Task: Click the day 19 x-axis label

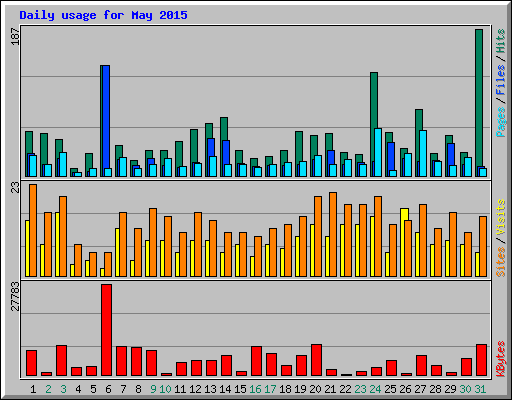Action: [x=300, y=389]
